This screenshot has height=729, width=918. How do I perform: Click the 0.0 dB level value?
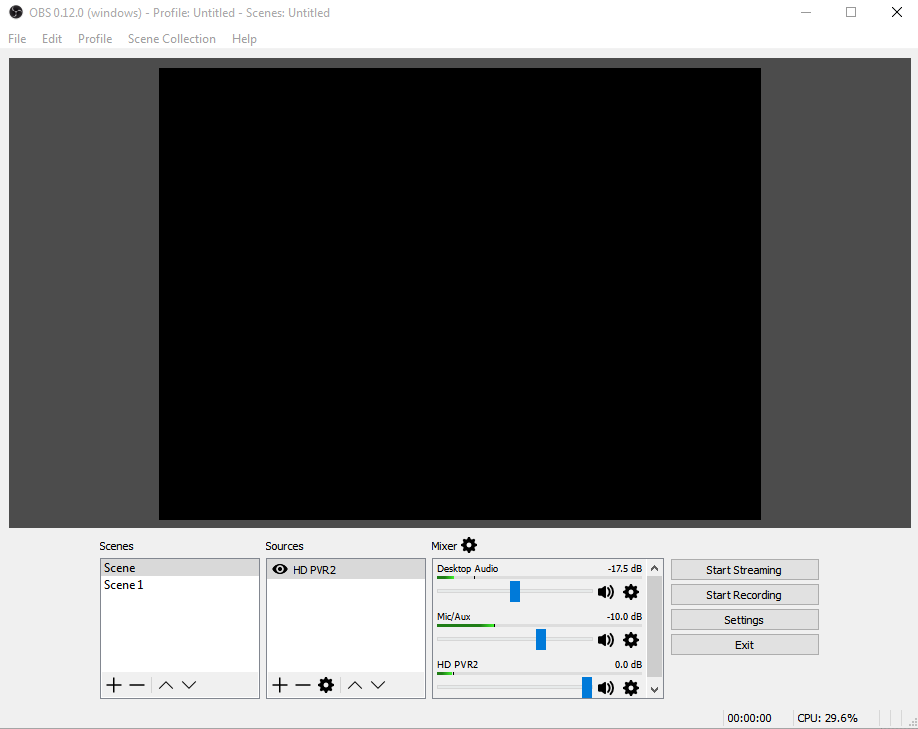point(628,665)
